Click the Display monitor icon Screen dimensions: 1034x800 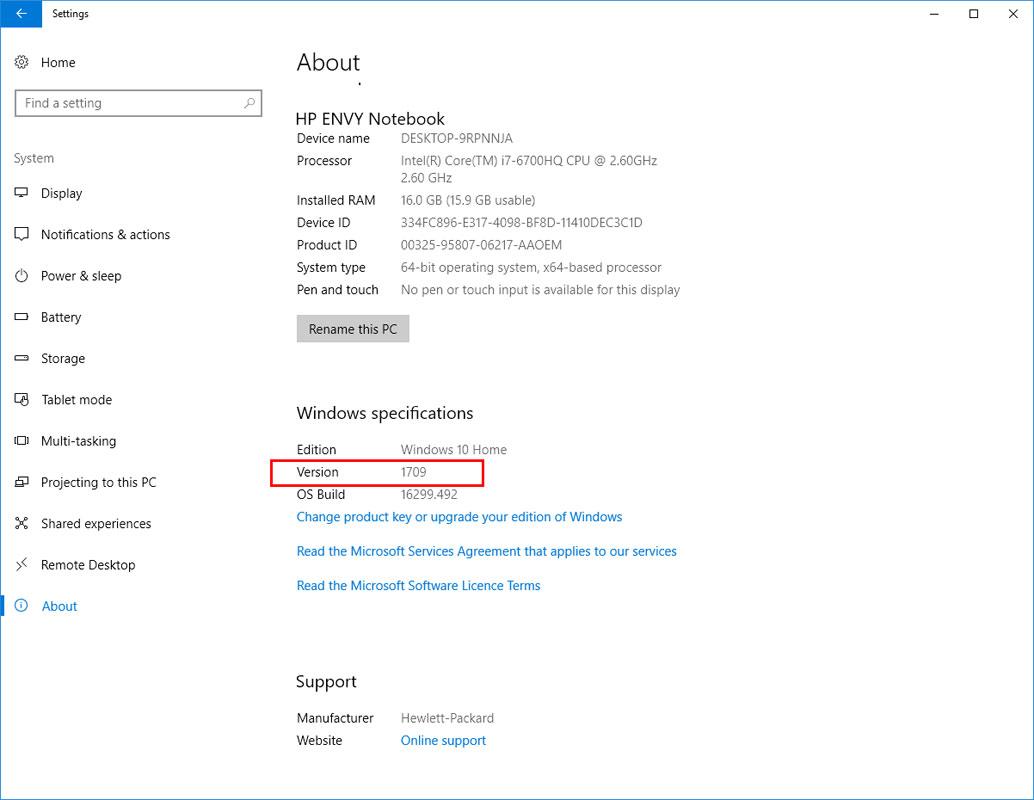click(22, 193)
